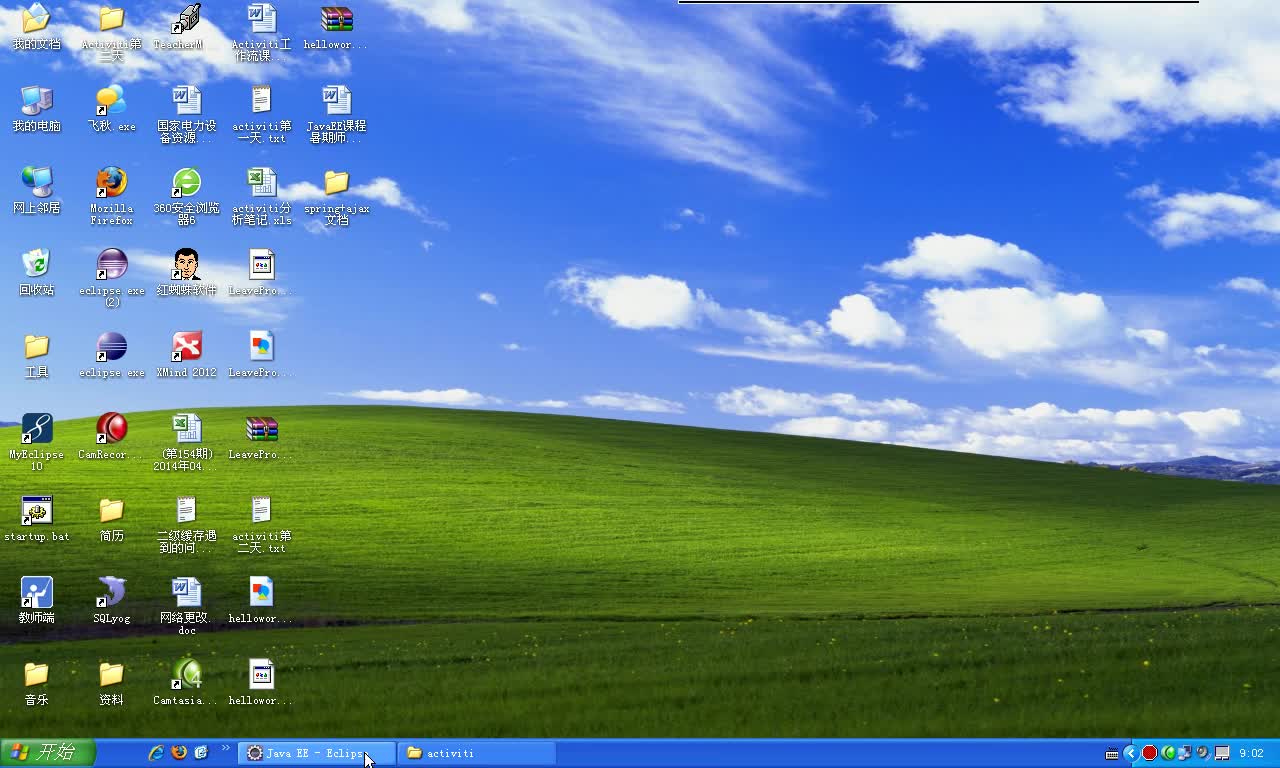The width and height of the screenshot is (1280, 768).
Task: Select the activiti第一天.txt file
Action: (261, 114)
